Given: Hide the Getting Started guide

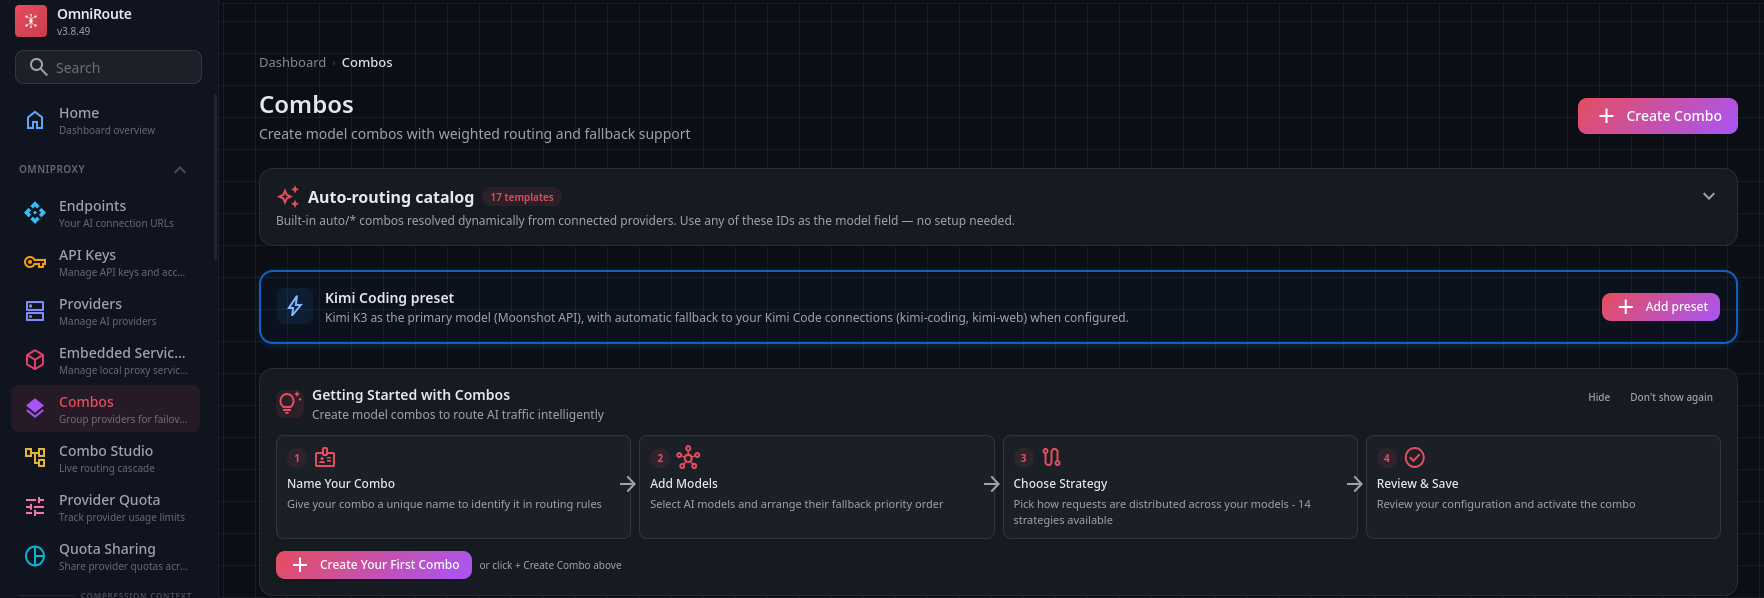Looking at the screenshot, I should (1599, 397).
